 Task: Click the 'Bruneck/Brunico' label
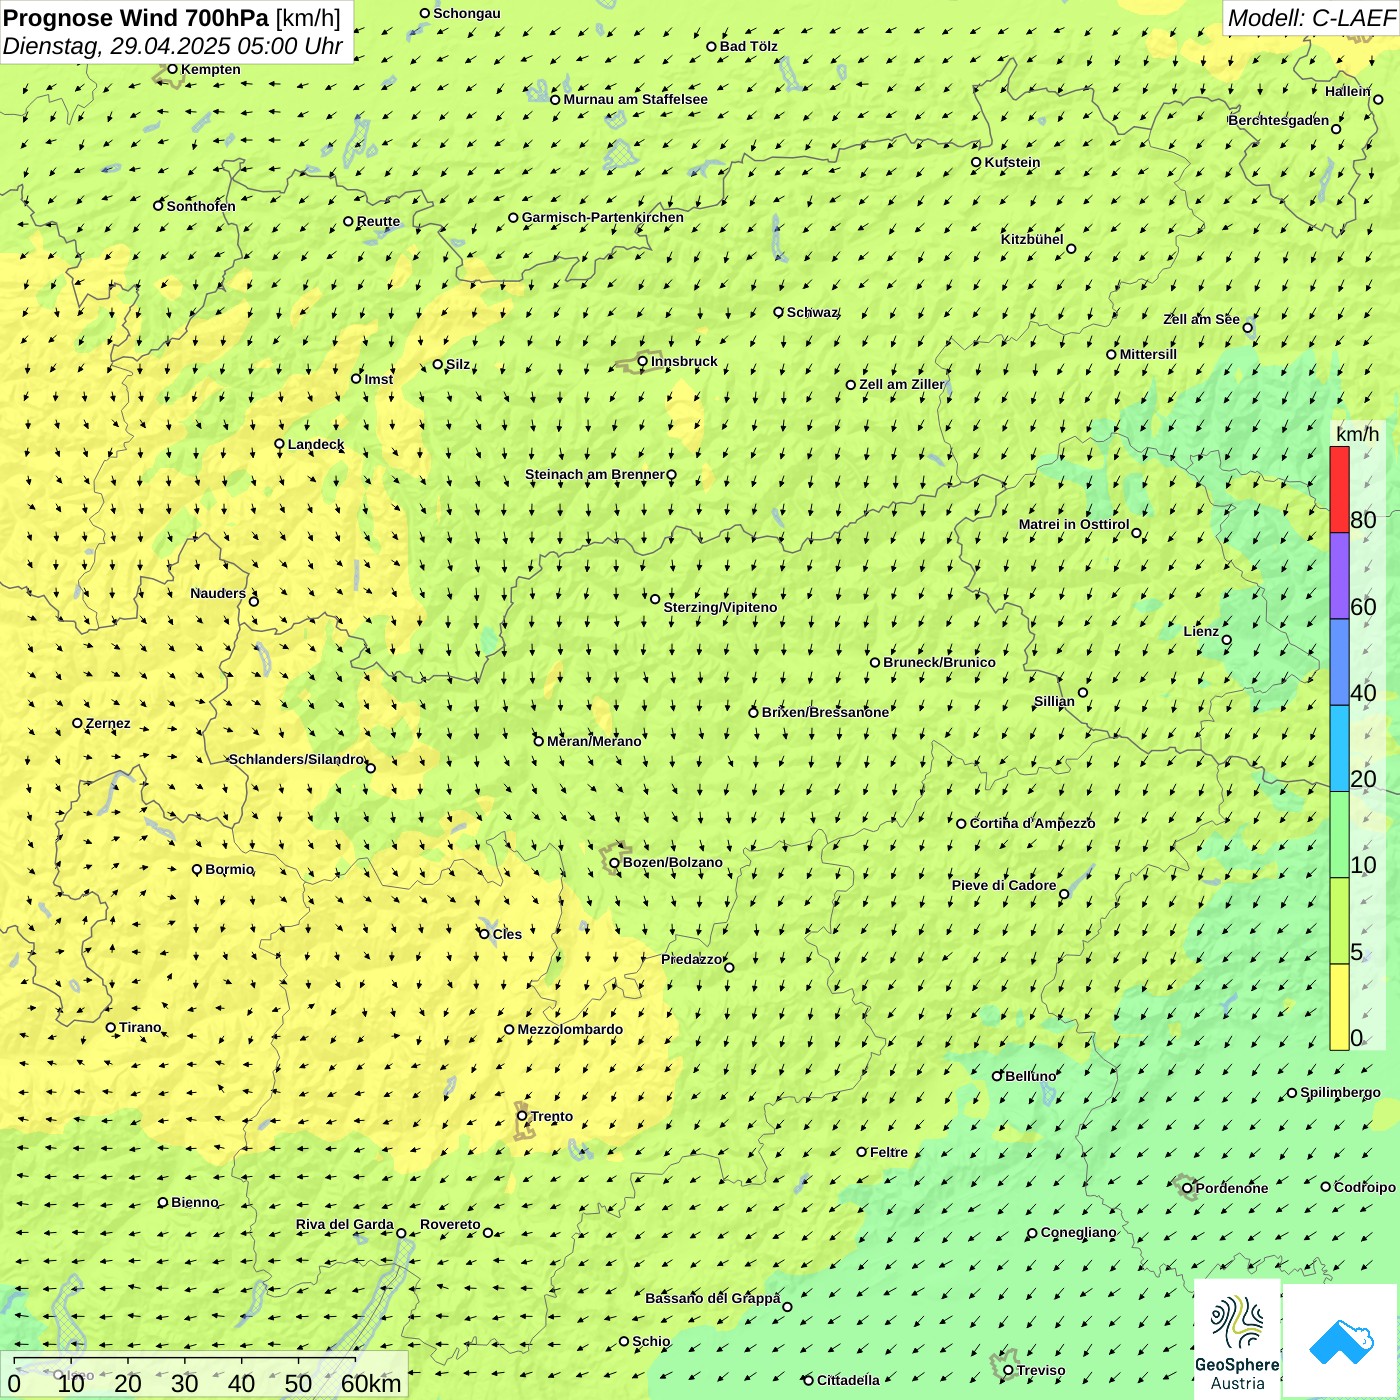939,662
